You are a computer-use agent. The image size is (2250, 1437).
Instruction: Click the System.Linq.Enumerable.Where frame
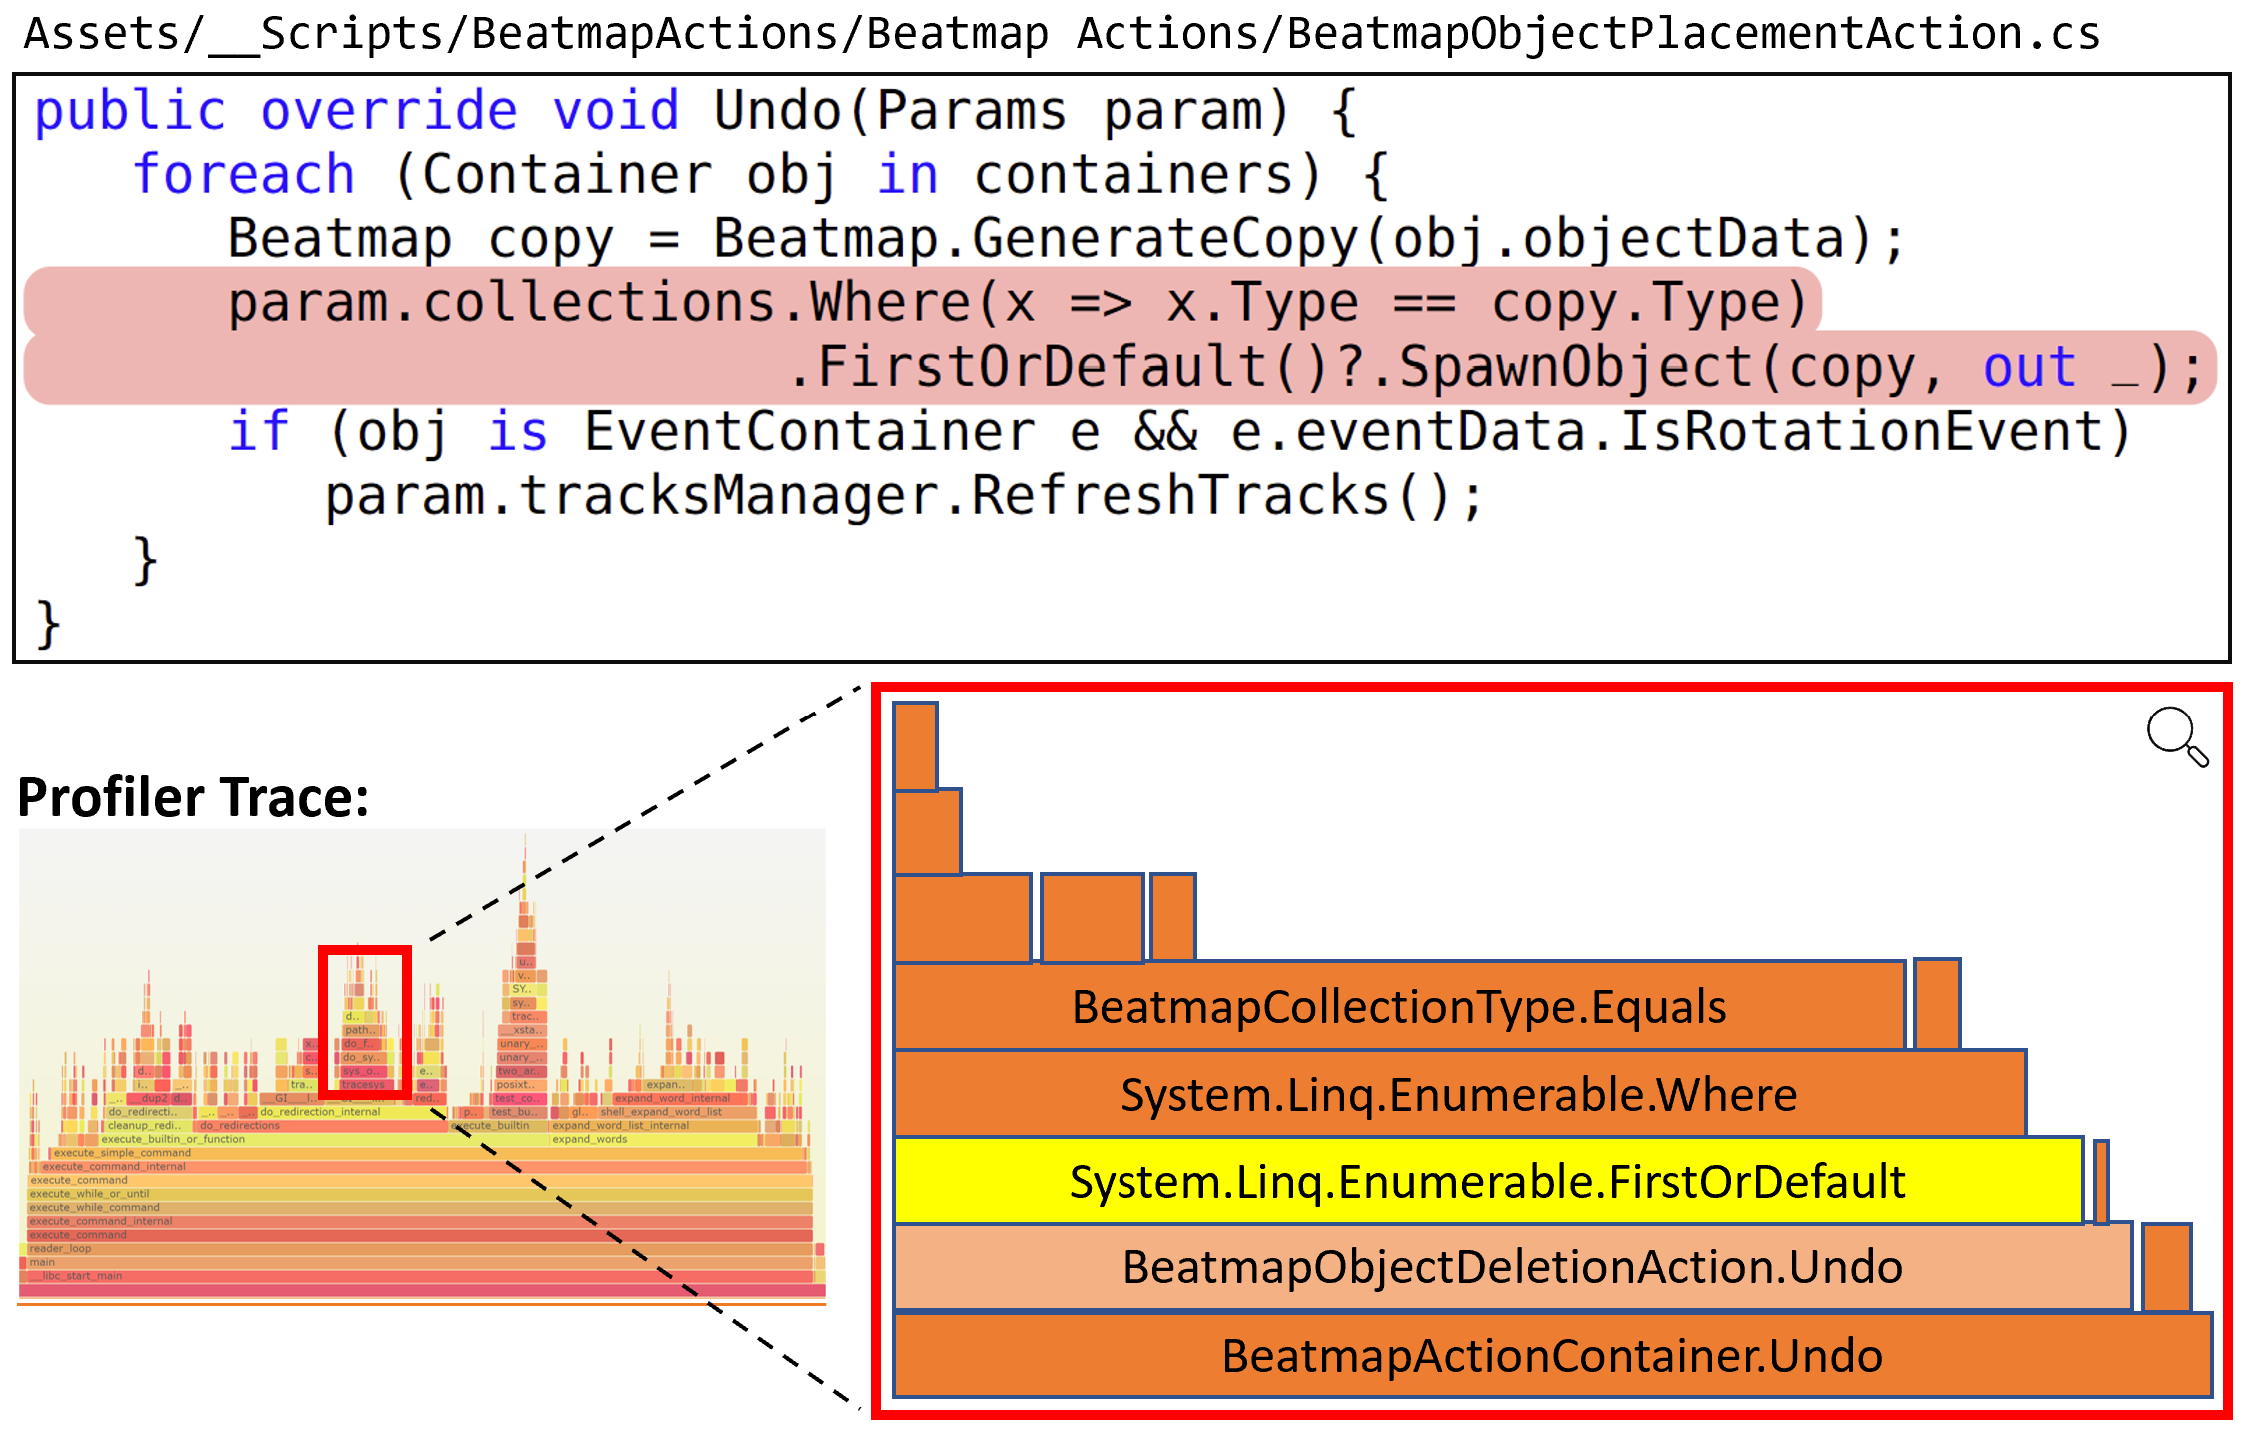click(x=1458, y=1095)
